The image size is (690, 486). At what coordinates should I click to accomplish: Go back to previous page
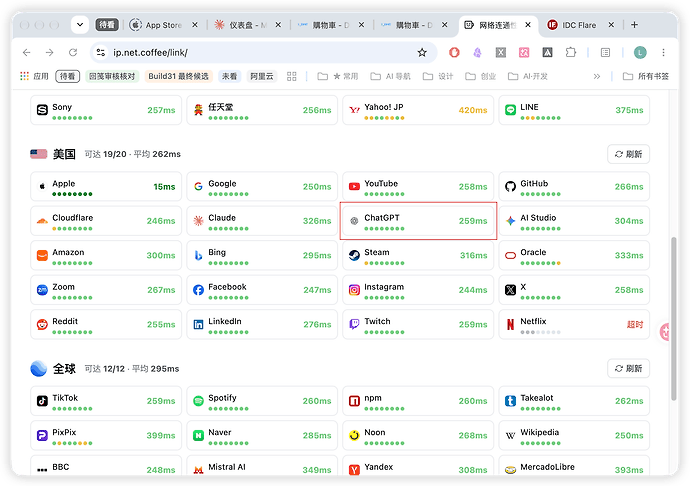click(27, 53)
